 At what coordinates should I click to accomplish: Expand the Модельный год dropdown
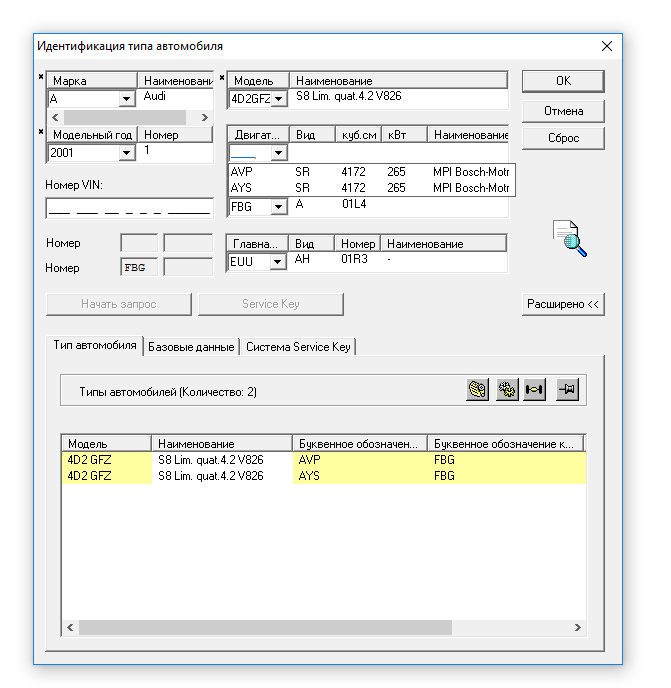(127, 153)
